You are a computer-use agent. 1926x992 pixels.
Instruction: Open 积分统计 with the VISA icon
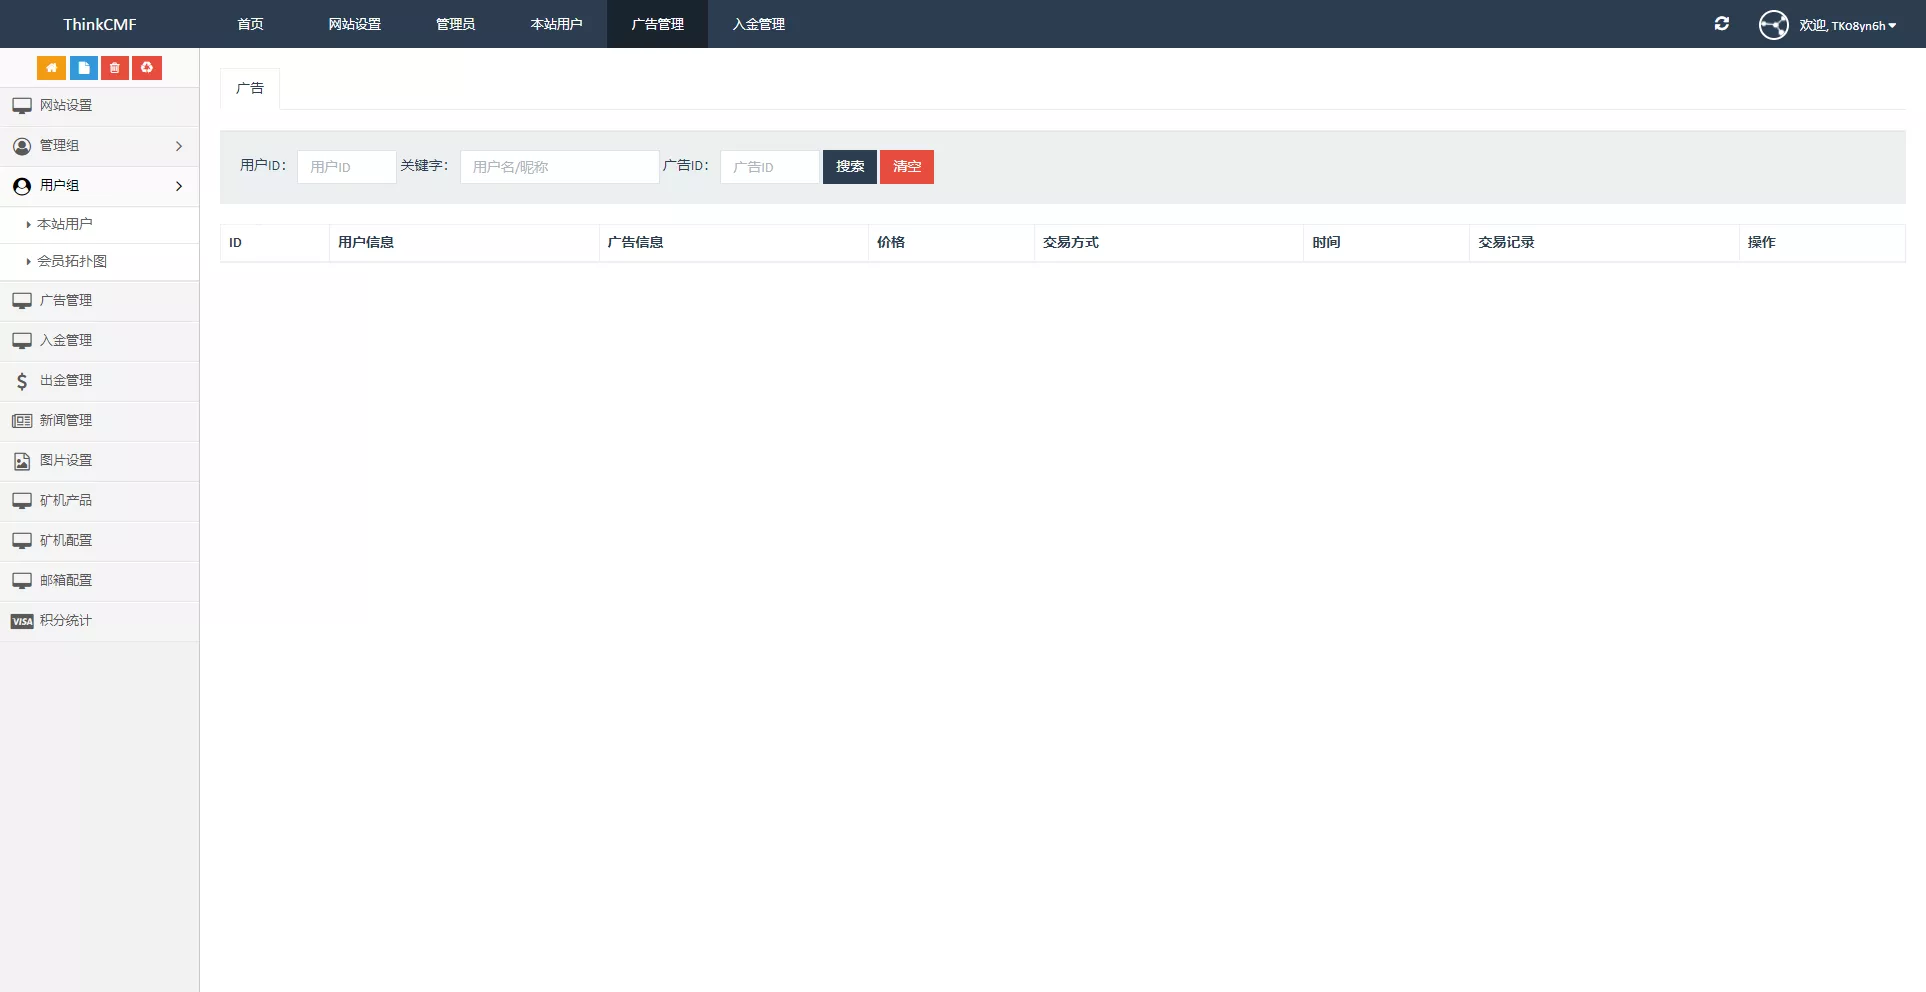click(x=66, y=621)
